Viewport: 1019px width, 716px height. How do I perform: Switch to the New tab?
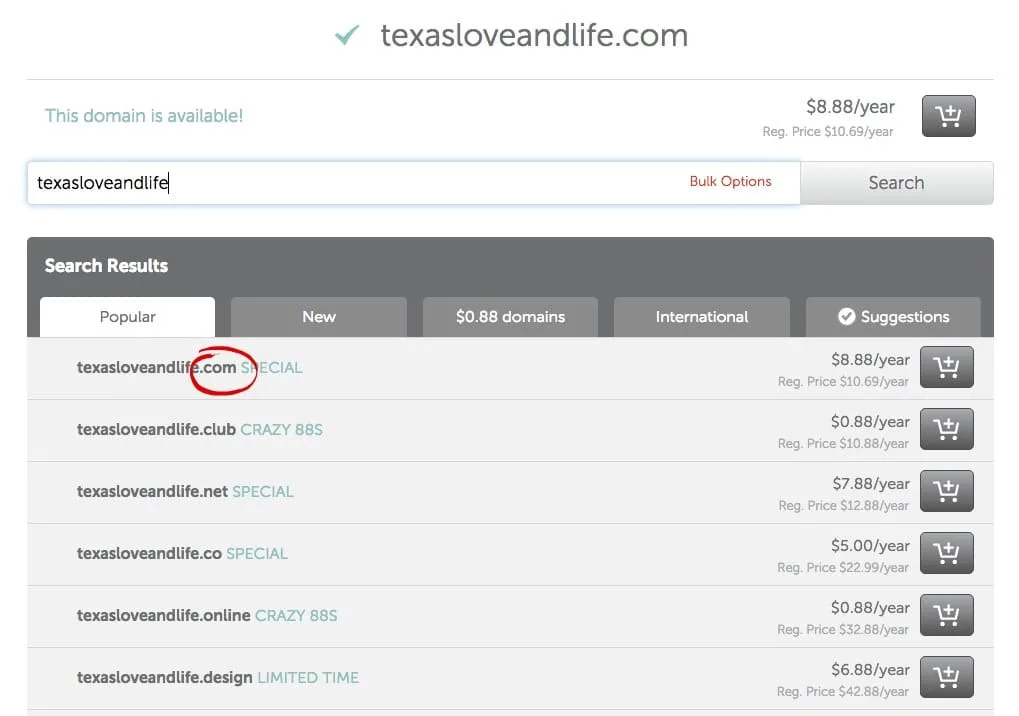(x=318, y=317)
